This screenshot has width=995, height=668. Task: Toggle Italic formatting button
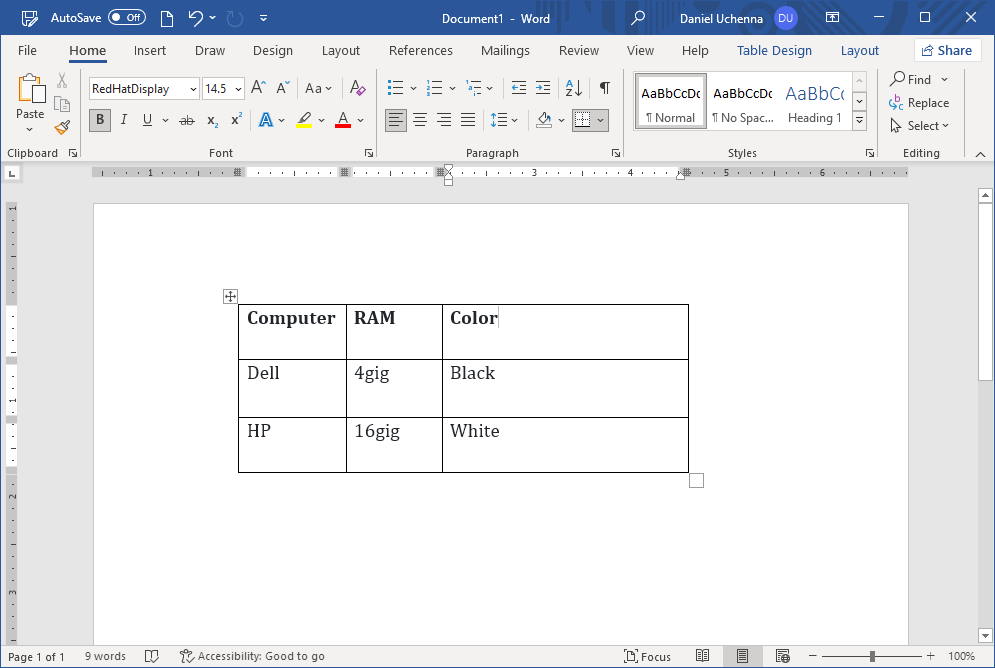tap(124, 120)
